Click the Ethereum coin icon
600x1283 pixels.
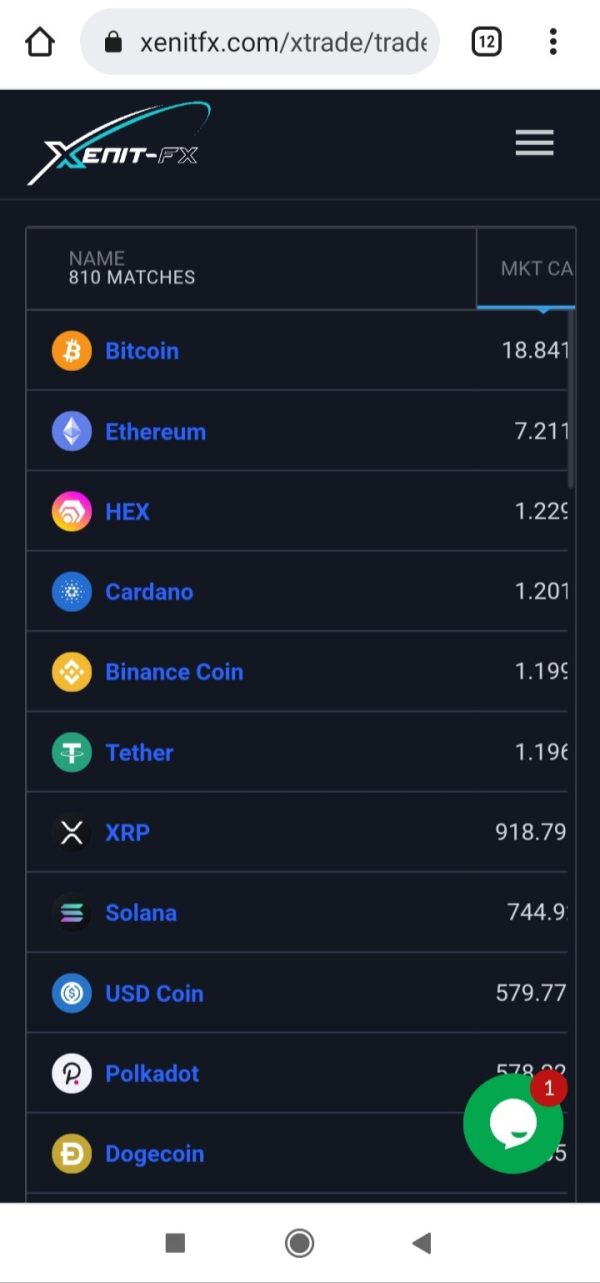point(72,432)
